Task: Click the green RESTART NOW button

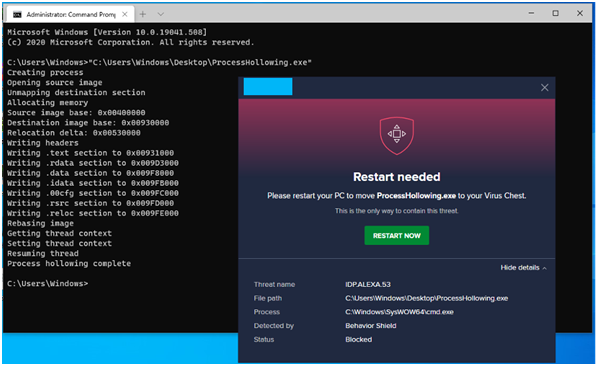Action: pyautogui.click(x=396, y=235)
